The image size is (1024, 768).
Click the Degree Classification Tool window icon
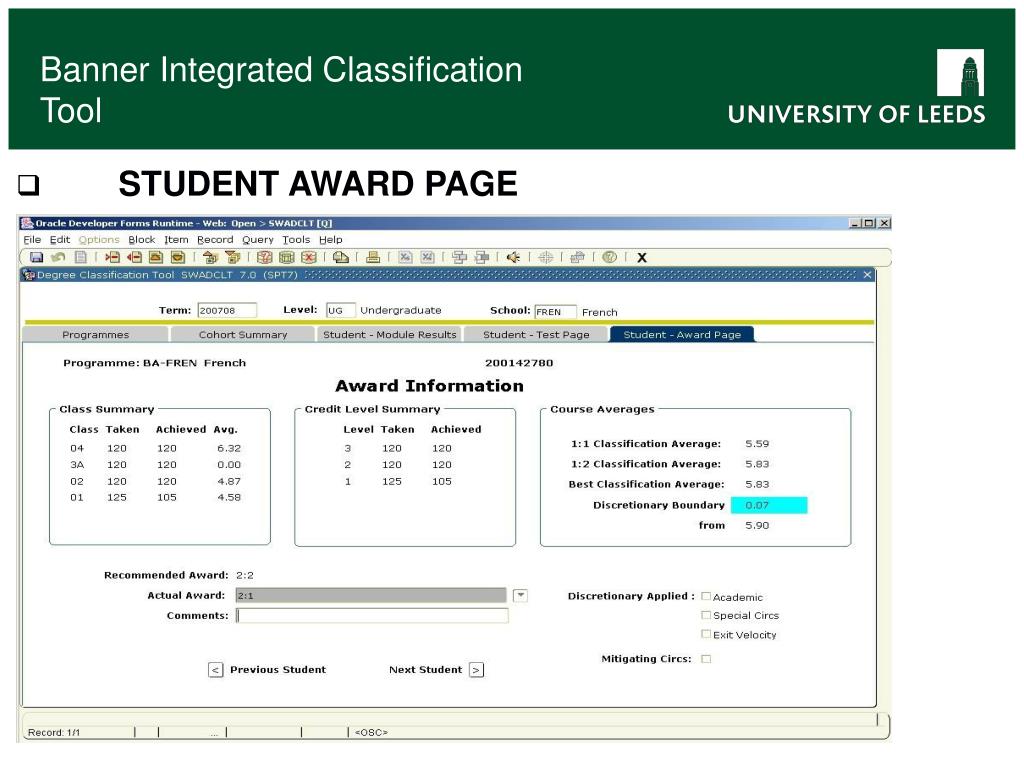point(29,275)
